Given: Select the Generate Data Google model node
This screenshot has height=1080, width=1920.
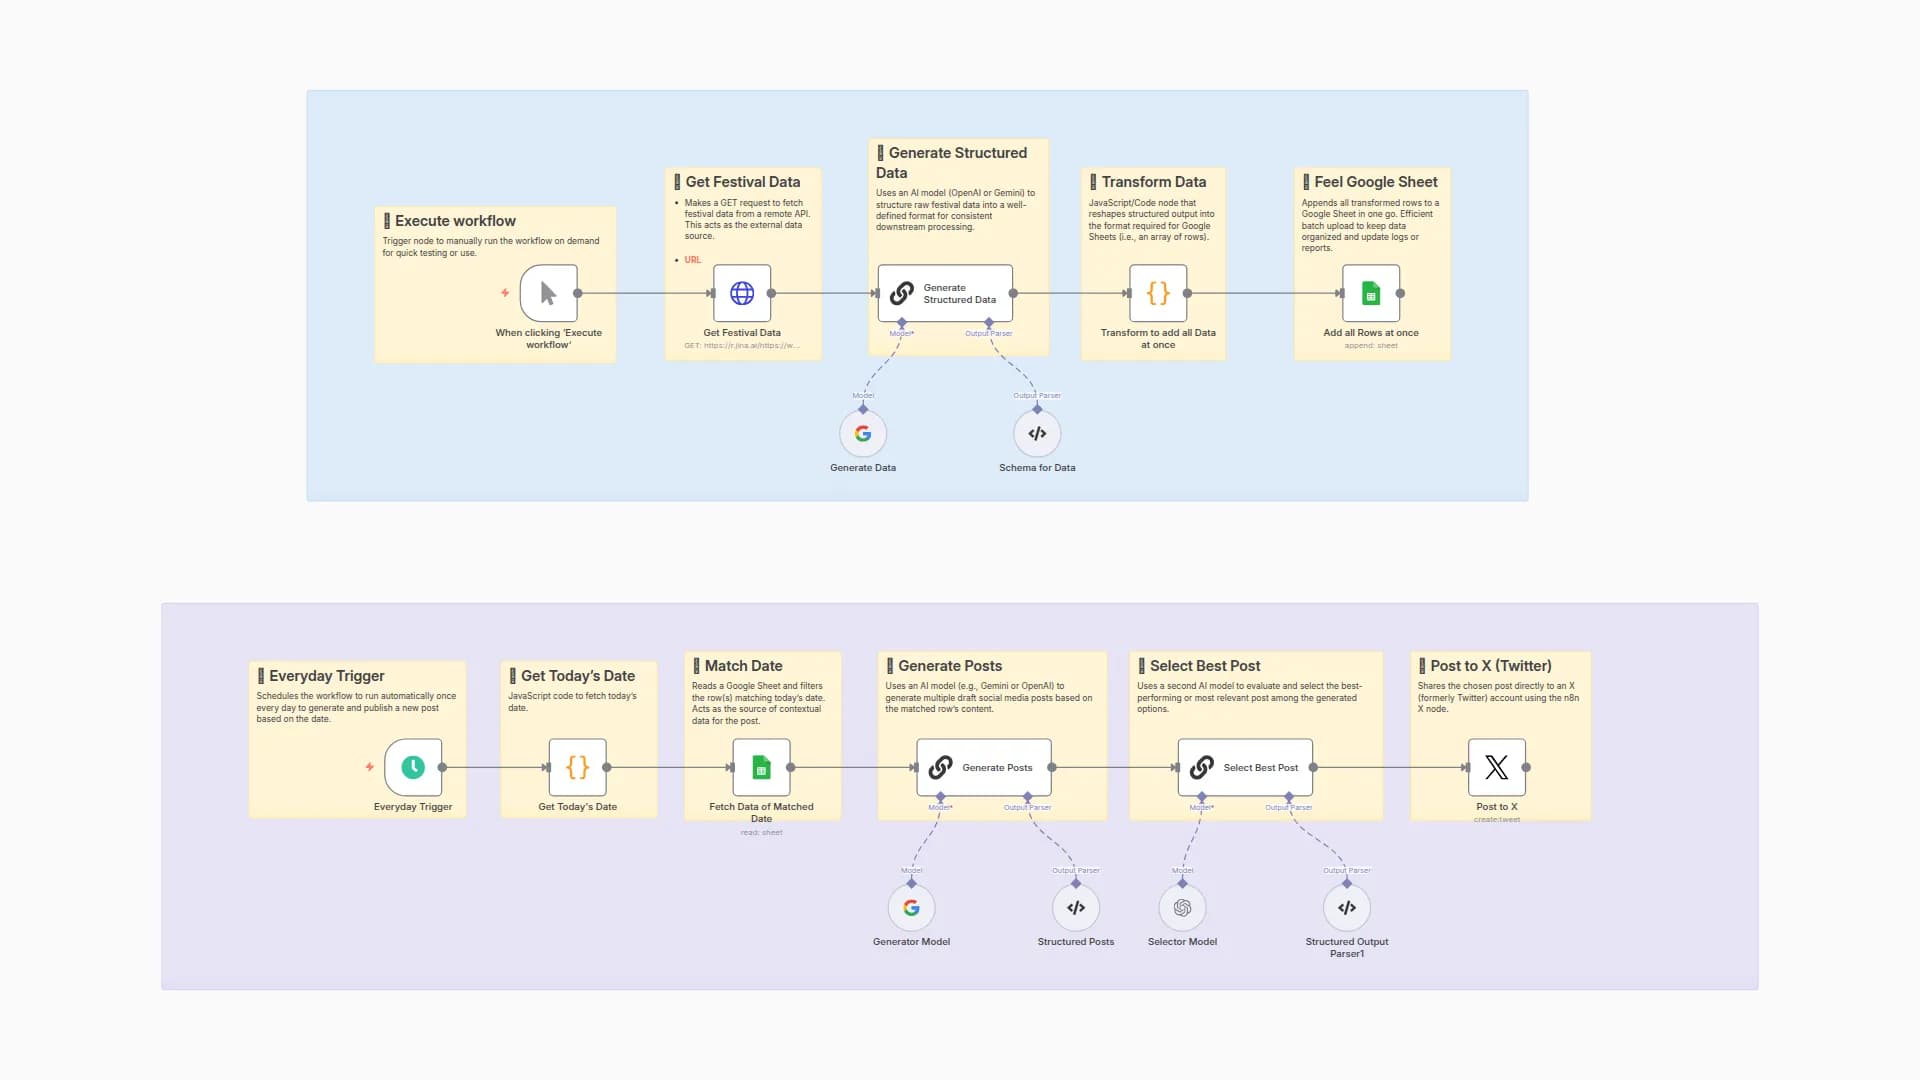Looking at the screenshot, I should click(862, 434).
